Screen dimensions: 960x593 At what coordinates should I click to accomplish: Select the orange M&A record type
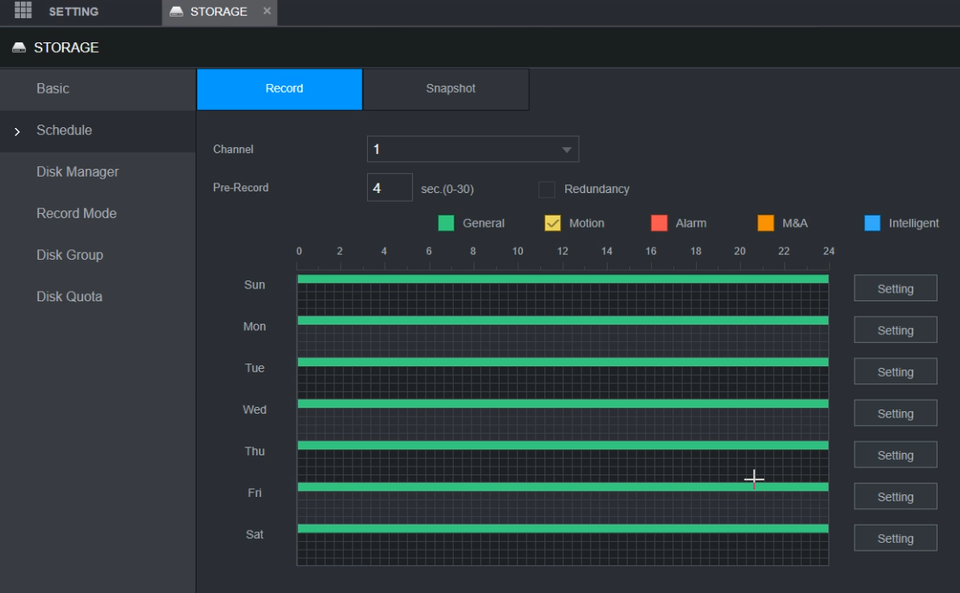[x=766, y=223]
